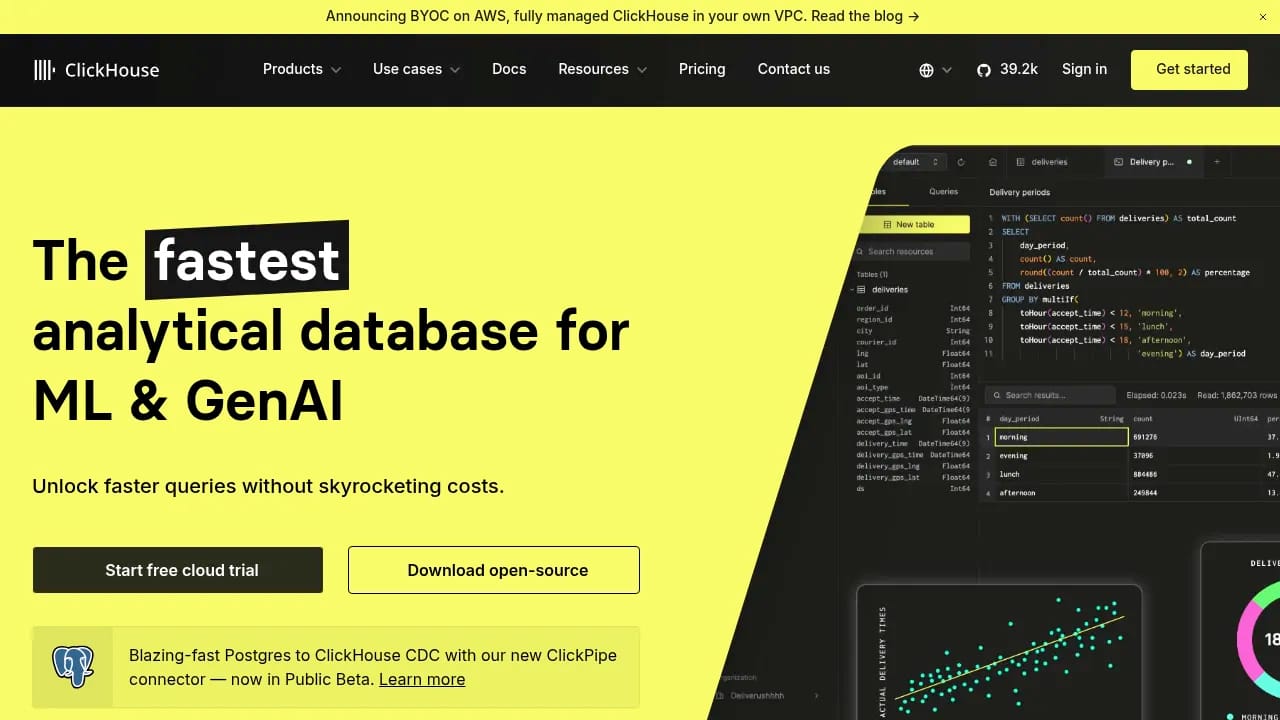Click the count value 691276
Screen dimensions: 1280x720
1145,437
